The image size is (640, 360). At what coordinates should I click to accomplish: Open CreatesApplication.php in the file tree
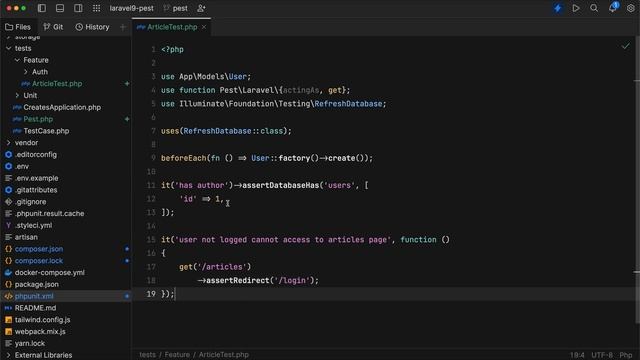coord(62,107)
